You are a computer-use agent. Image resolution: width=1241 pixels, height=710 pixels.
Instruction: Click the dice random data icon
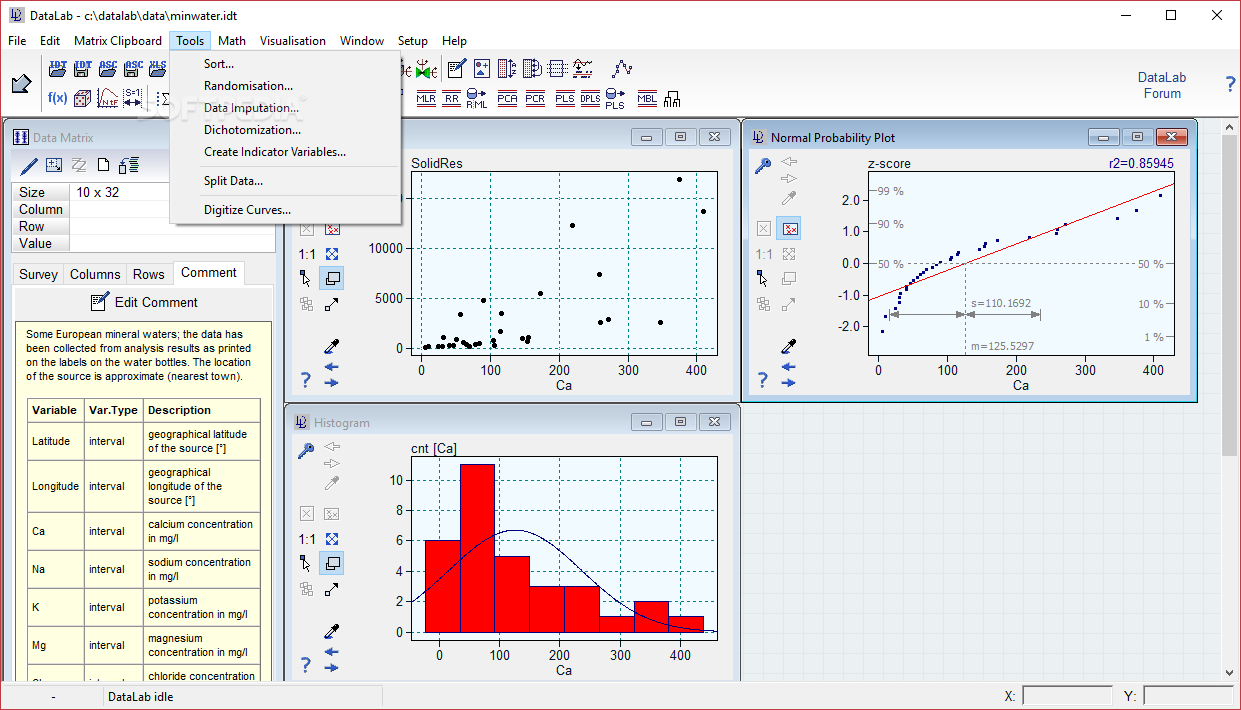point(83,98)
